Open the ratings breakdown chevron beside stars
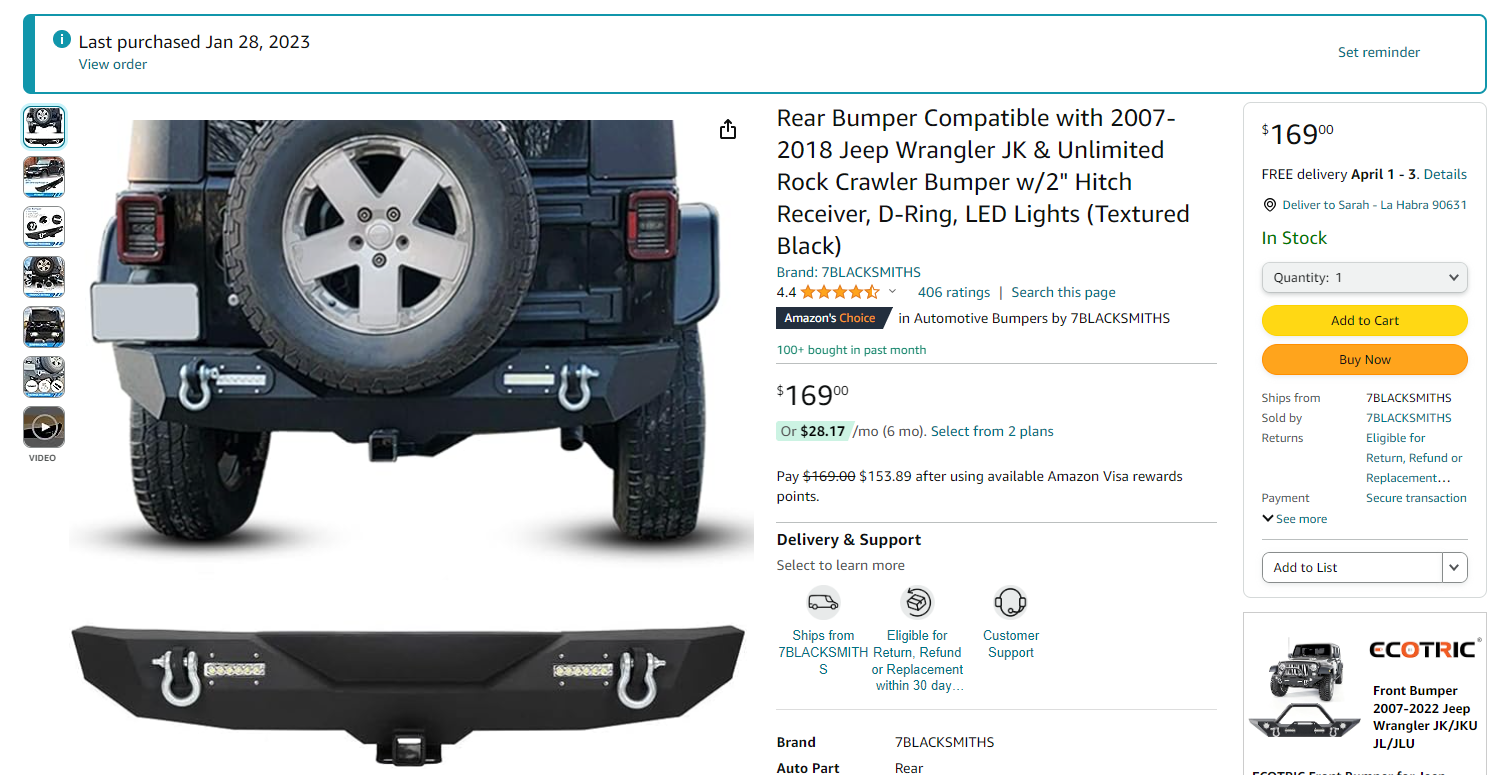The image size is (1498, 775). click(x=892, y=292)
